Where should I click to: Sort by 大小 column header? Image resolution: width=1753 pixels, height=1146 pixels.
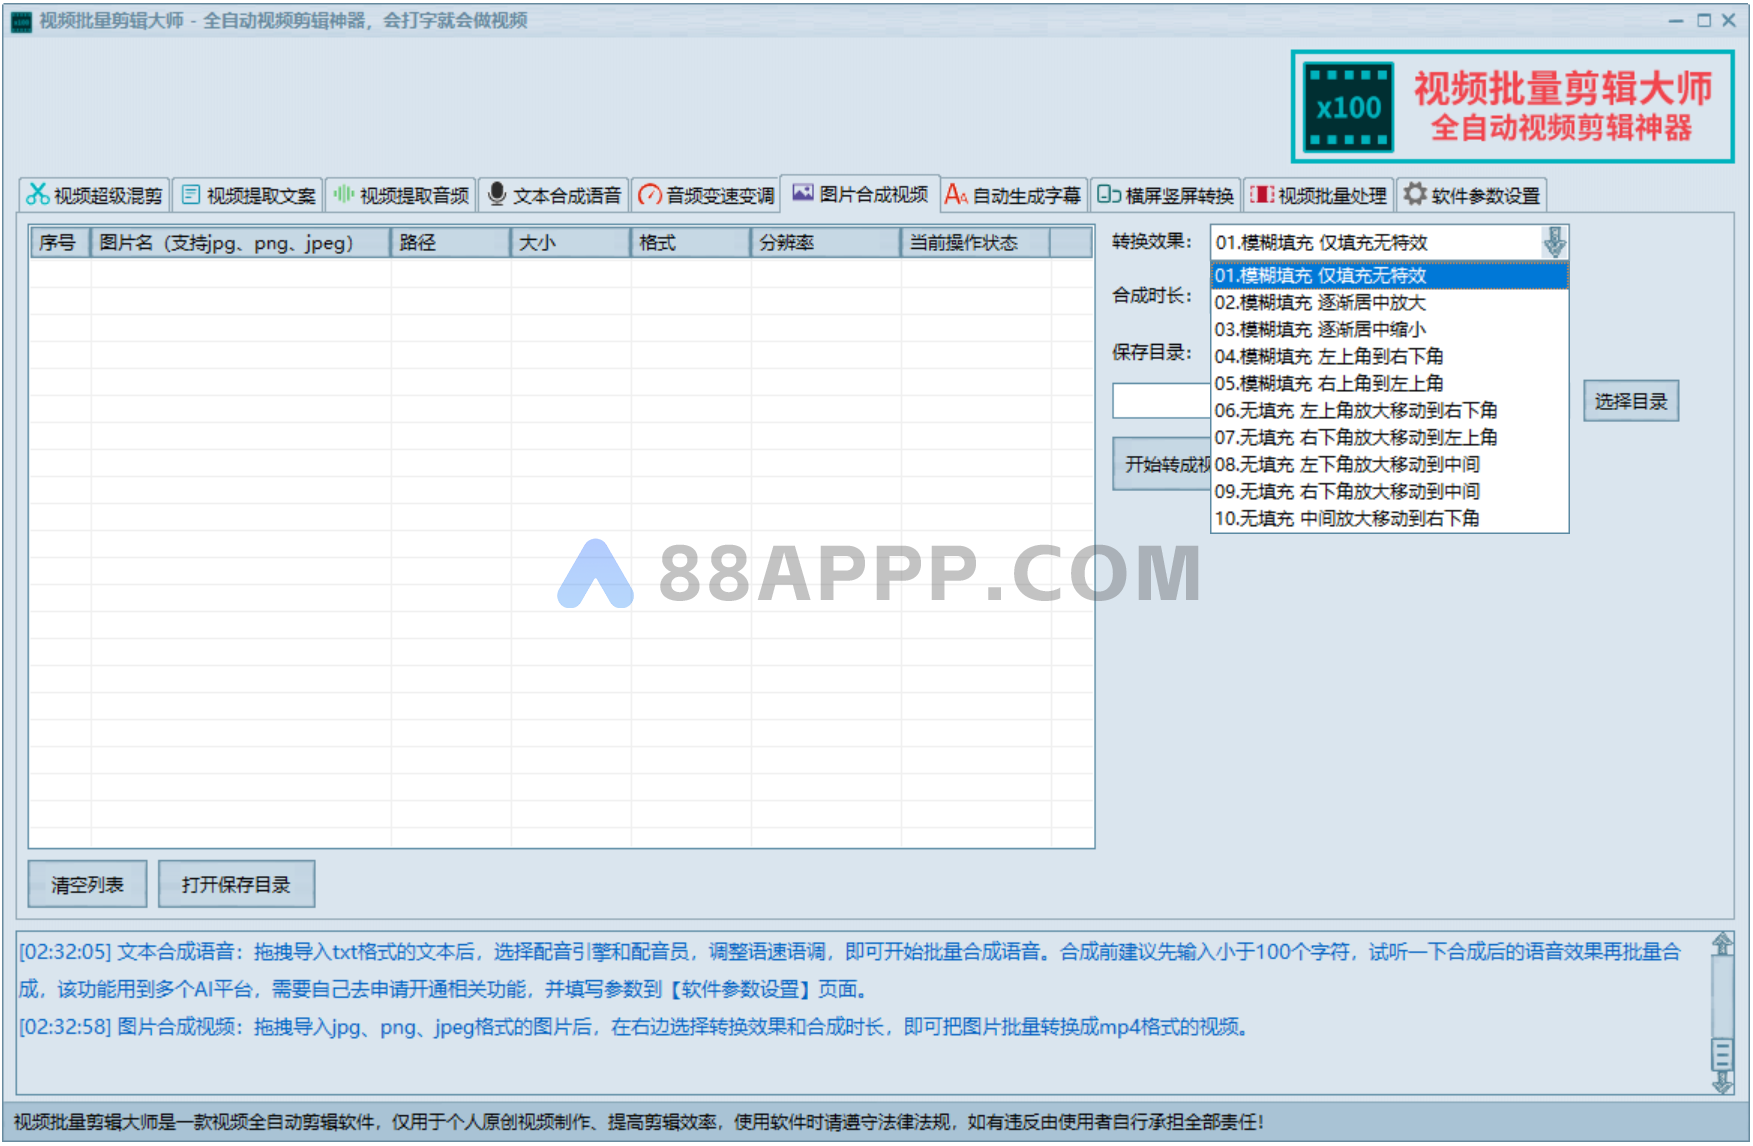pyautogui.click(x=570, y=243)
